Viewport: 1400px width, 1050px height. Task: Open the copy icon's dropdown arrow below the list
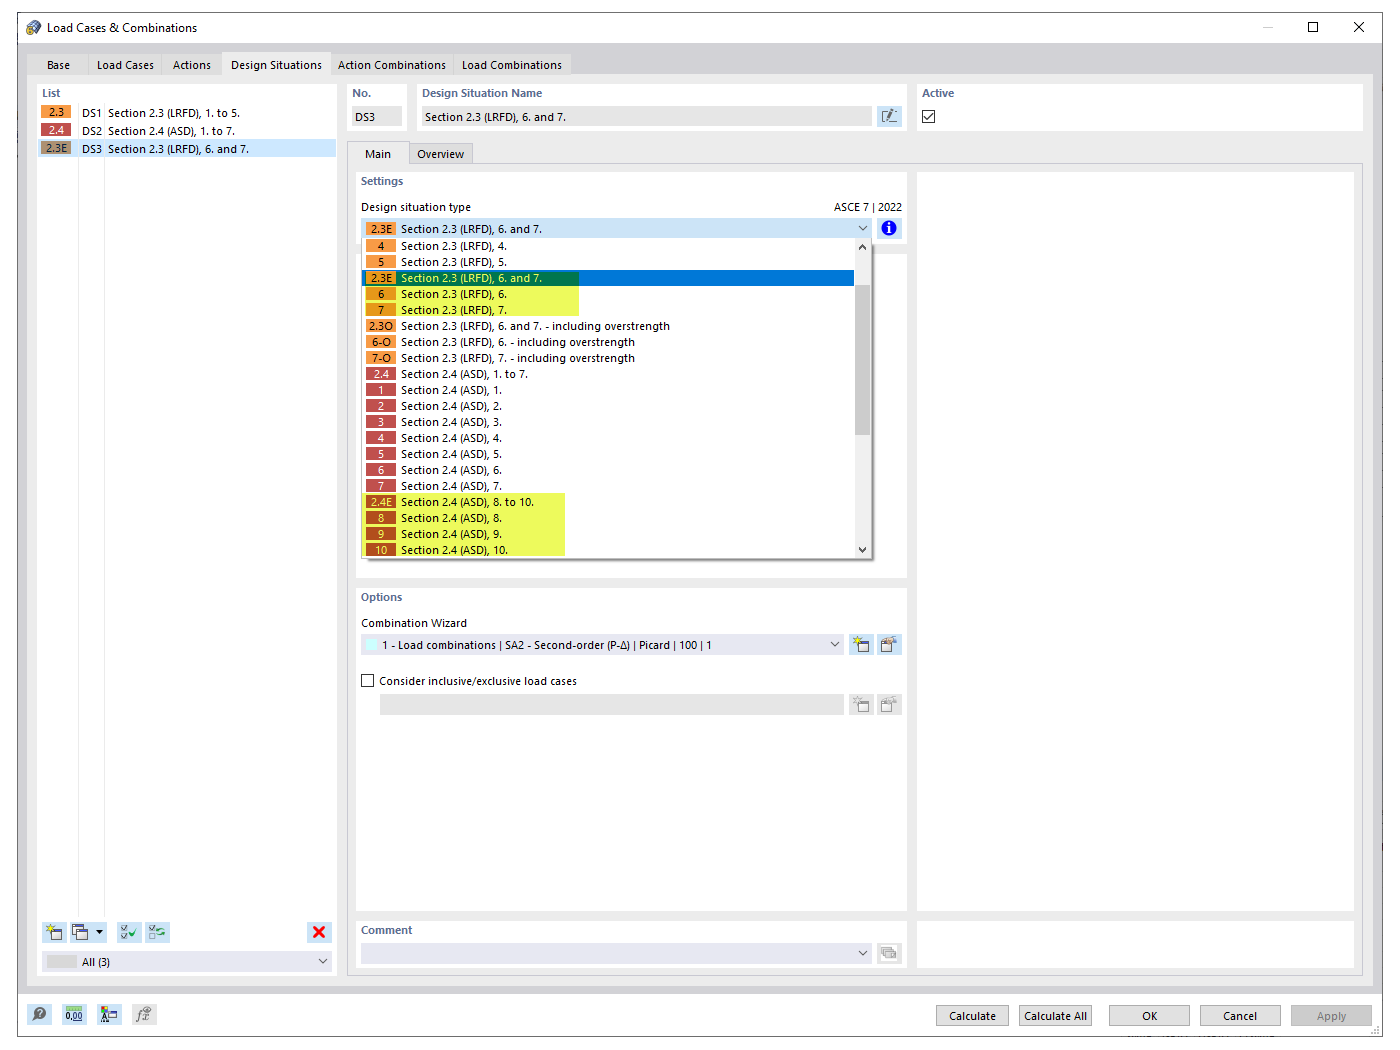(99, 932)
